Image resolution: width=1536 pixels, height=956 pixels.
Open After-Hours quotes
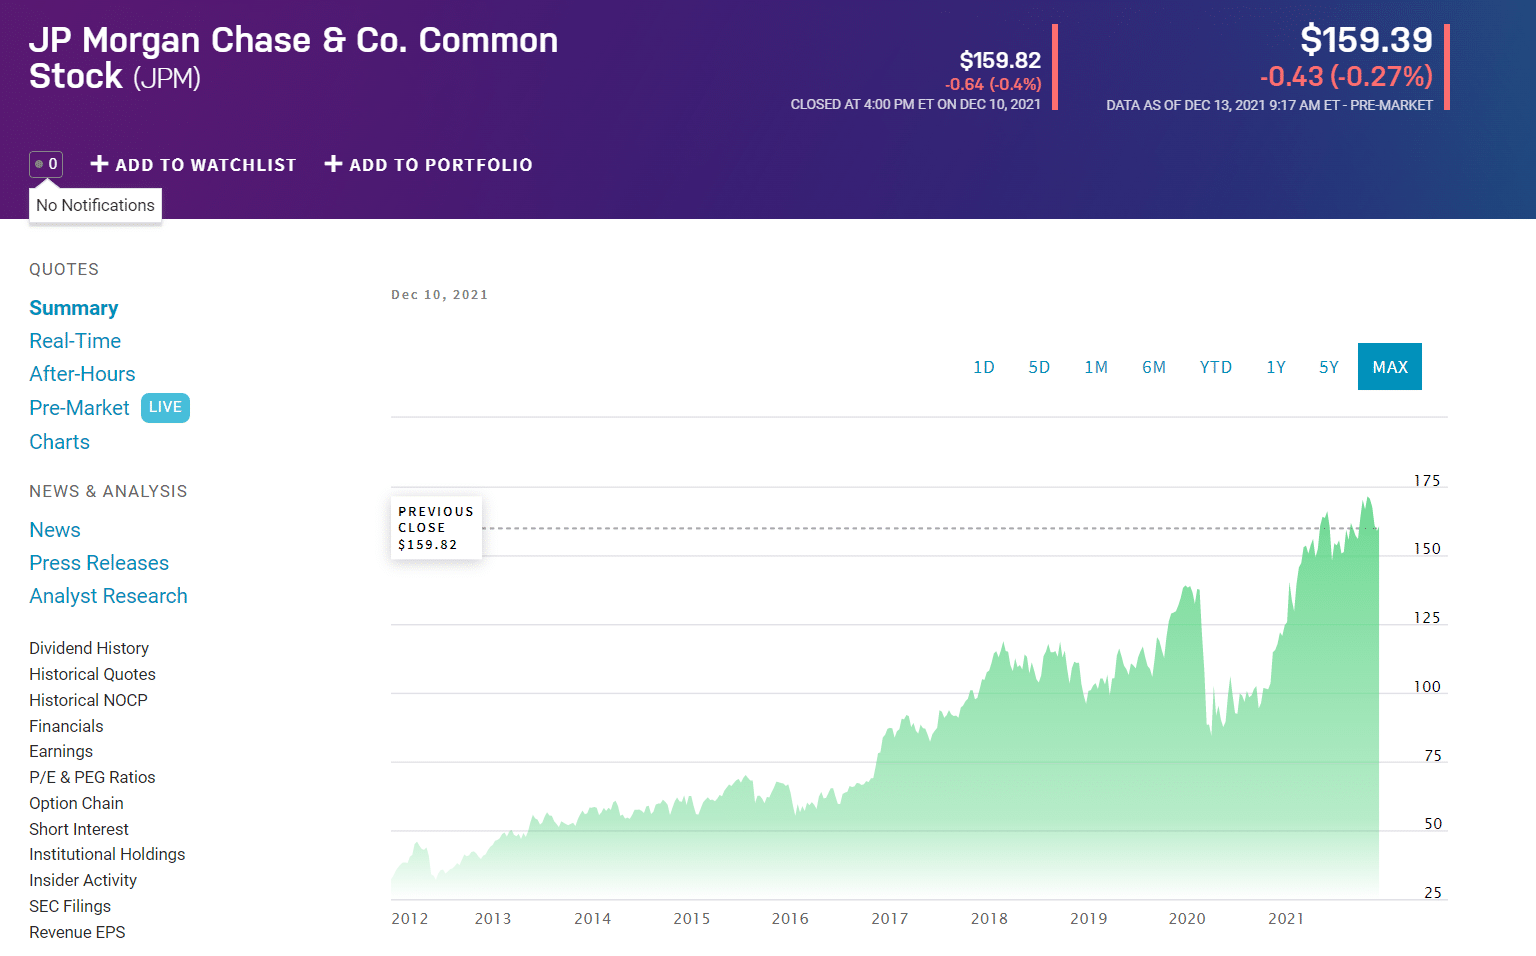(x=82, y=374)
